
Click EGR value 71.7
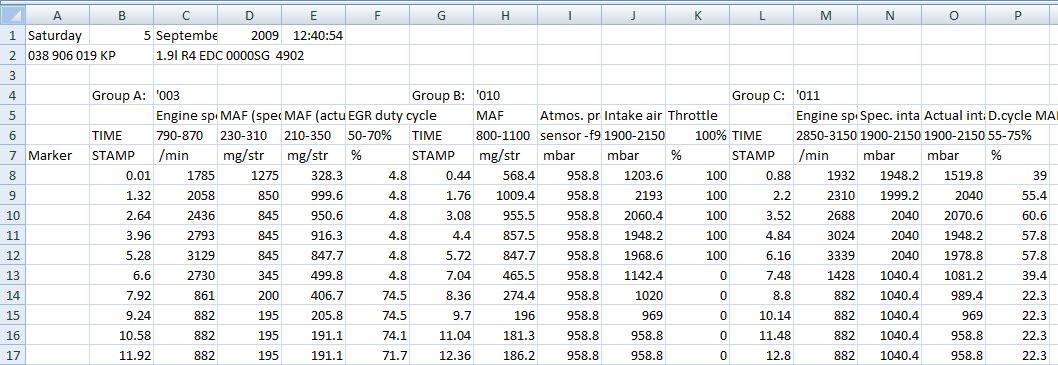coord(377,356)
